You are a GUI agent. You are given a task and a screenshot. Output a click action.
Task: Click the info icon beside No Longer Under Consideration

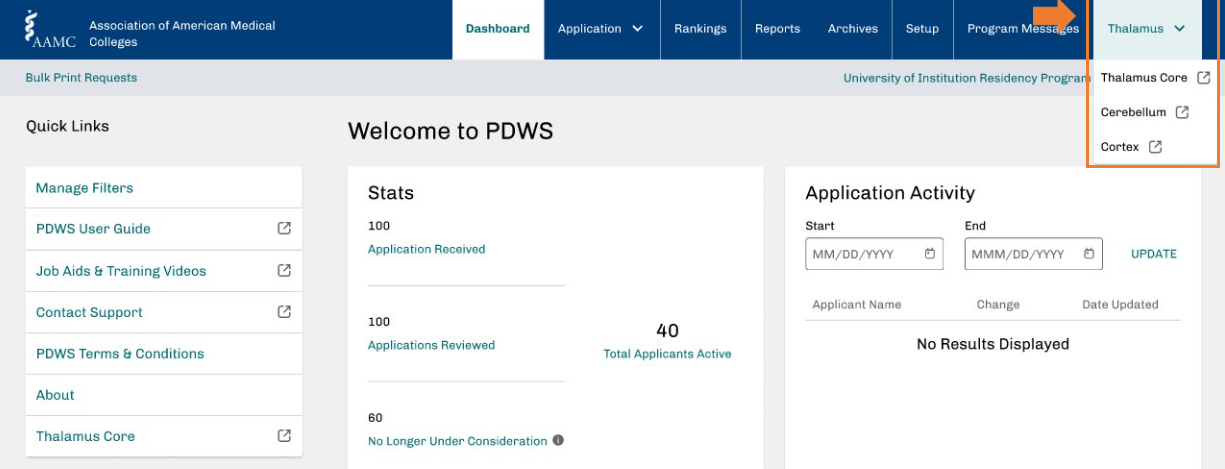coord(558,441)
